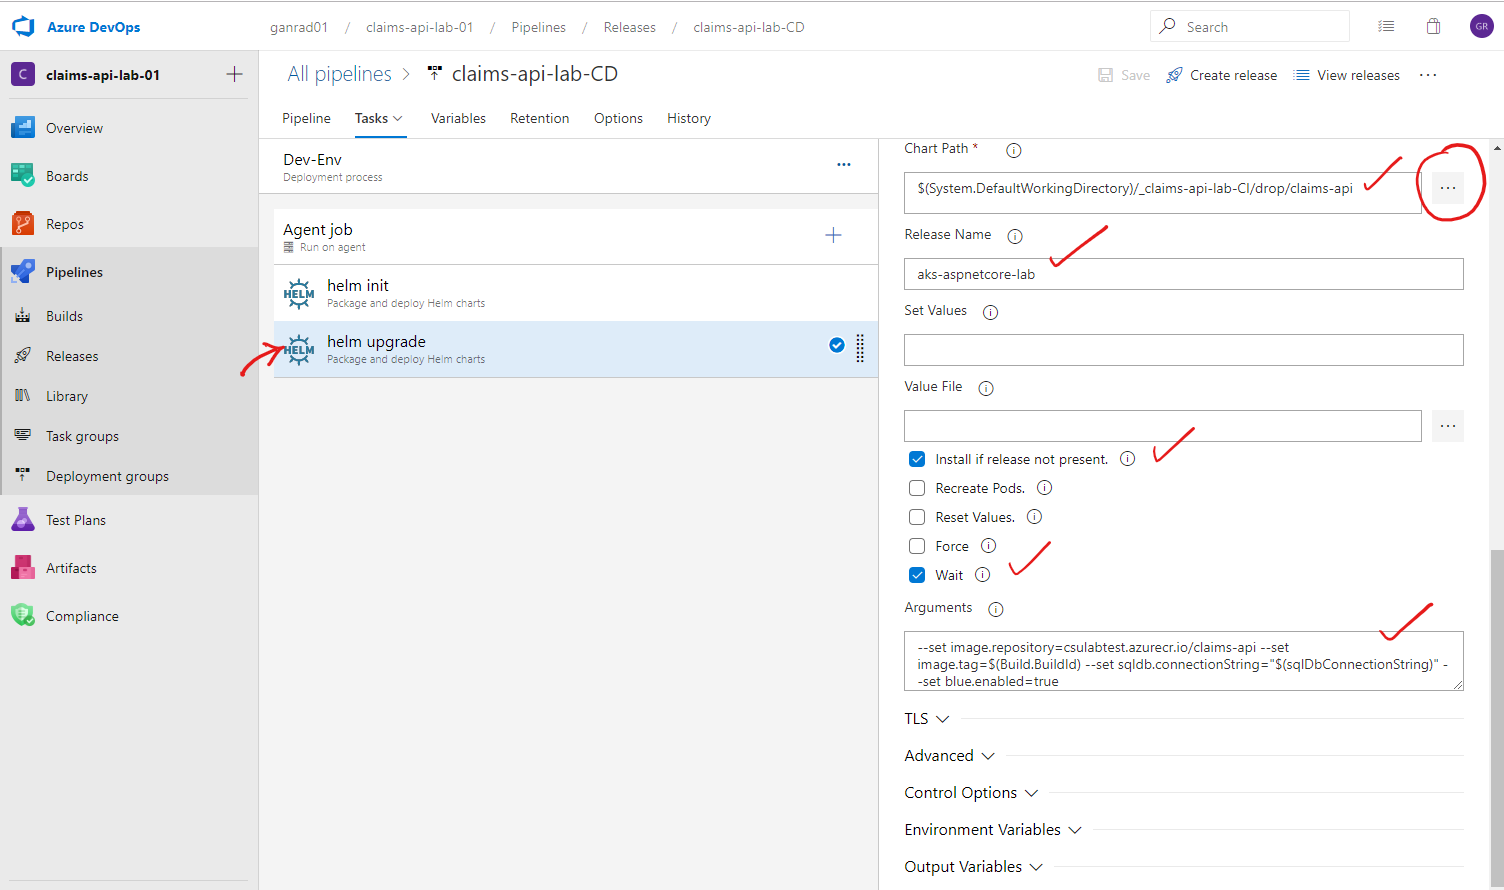Open the GR user avatar
The width and height of the screenshot is (1504, 890).
(1481, 27)
